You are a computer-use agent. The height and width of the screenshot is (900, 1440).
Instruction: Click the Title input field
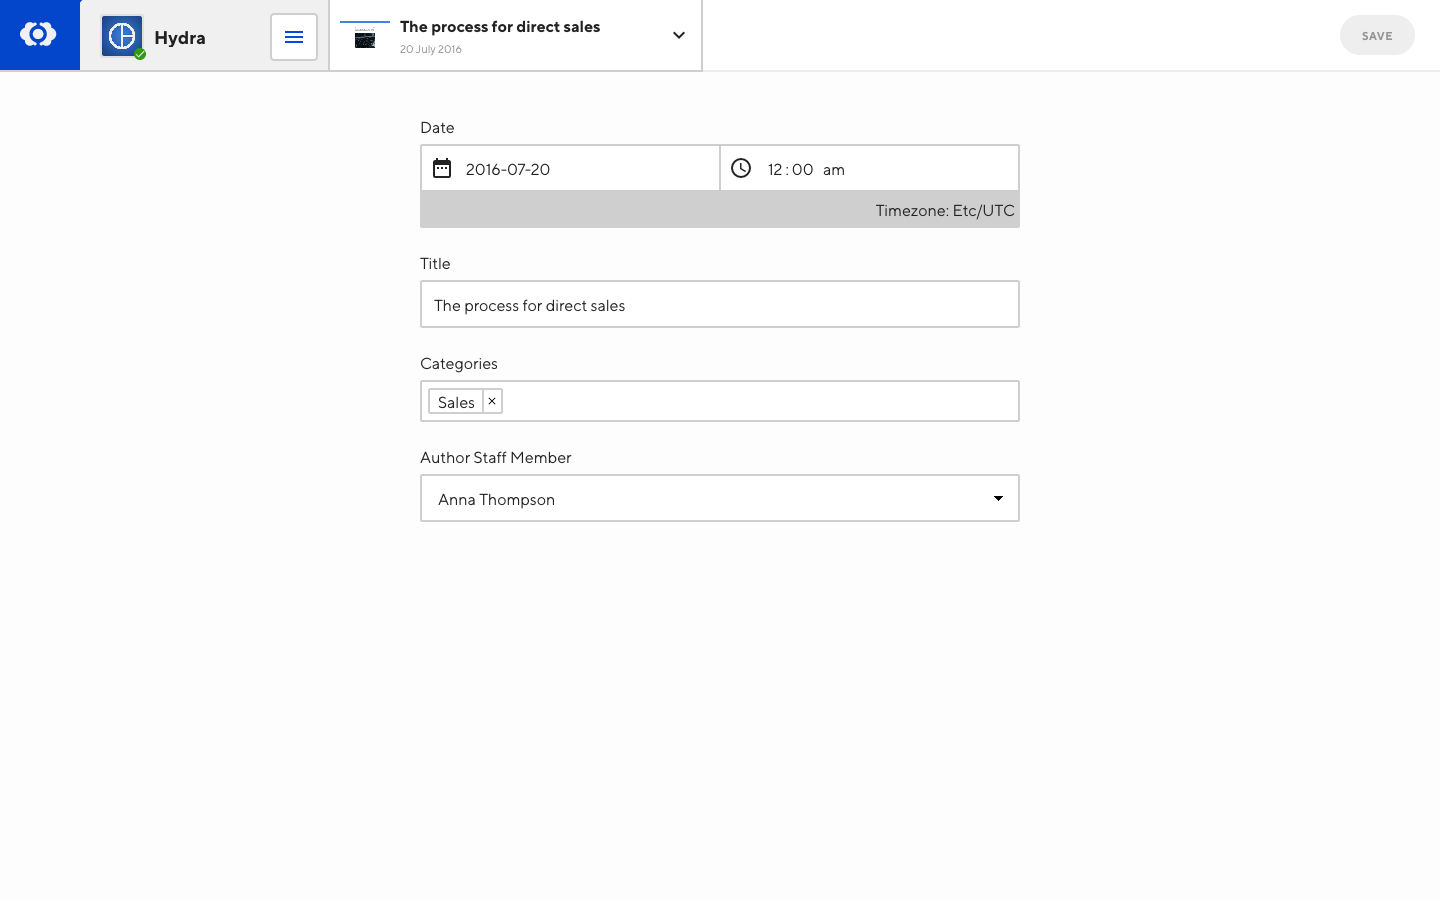coord(720,304)
